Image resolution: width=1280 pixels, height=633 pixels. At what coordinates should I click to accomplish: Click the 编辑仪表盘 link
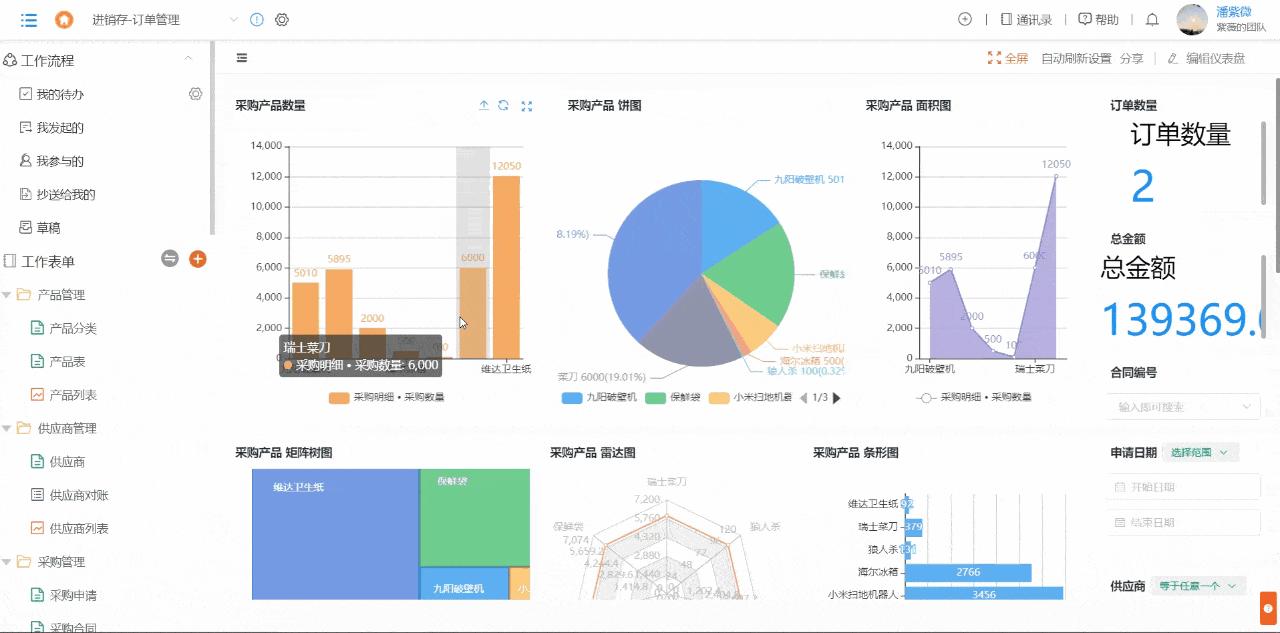pyautogui.click(x=1210, y=58)
